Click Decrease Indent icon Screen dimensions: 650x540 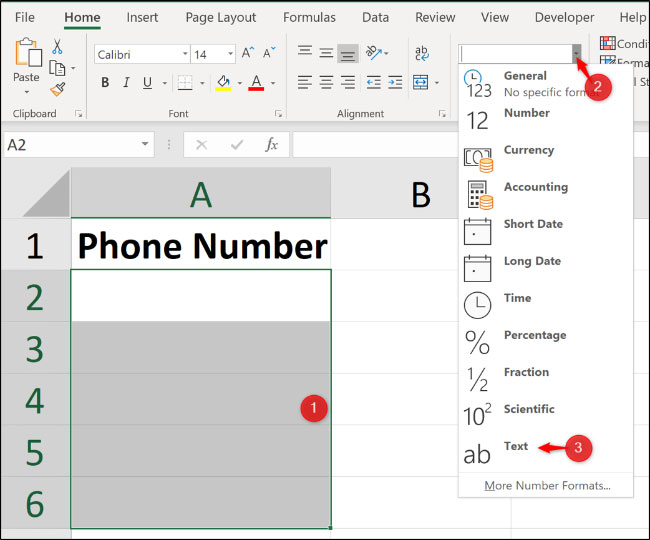pos(374,82)
